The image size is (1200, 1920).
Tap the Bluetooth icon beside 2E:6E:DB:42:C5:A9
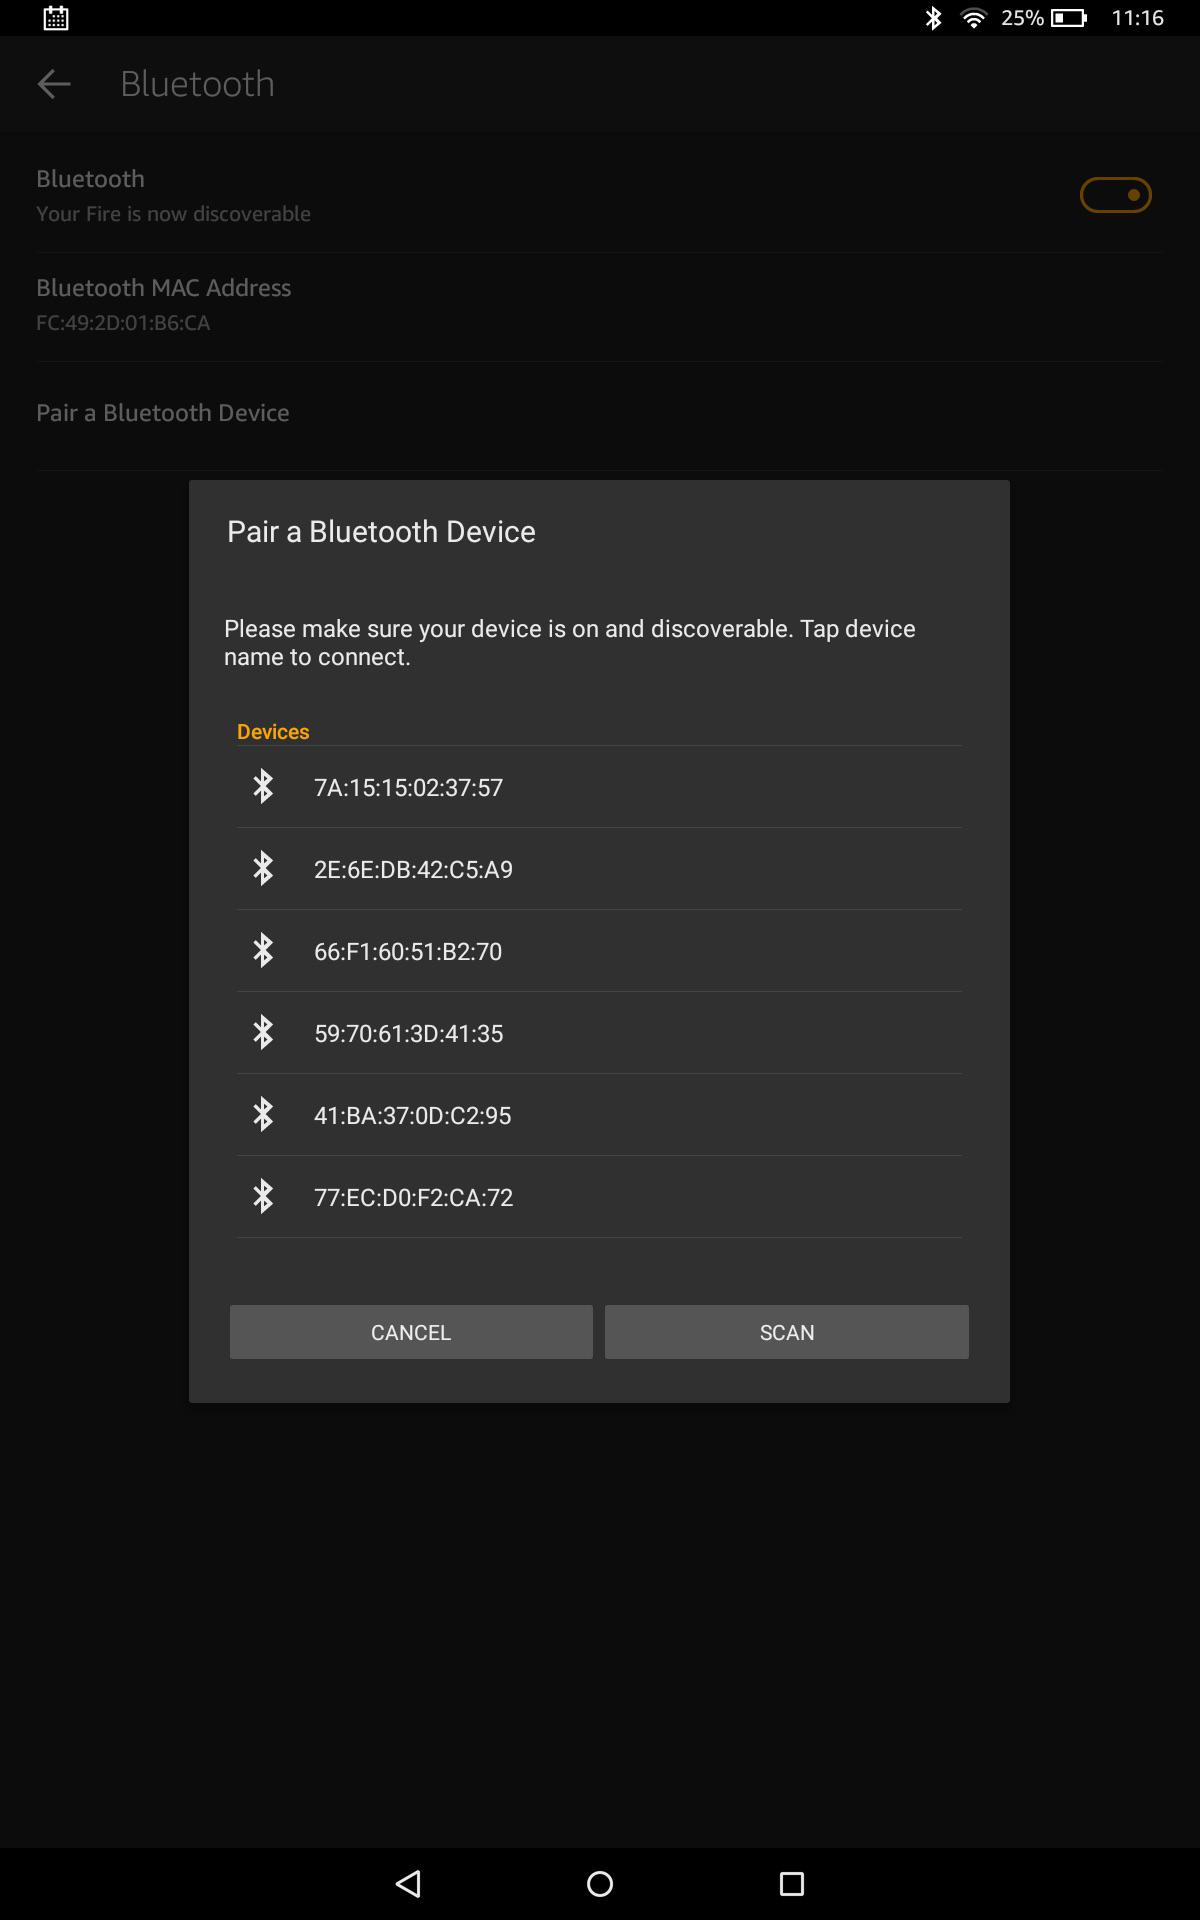point(263,868)
